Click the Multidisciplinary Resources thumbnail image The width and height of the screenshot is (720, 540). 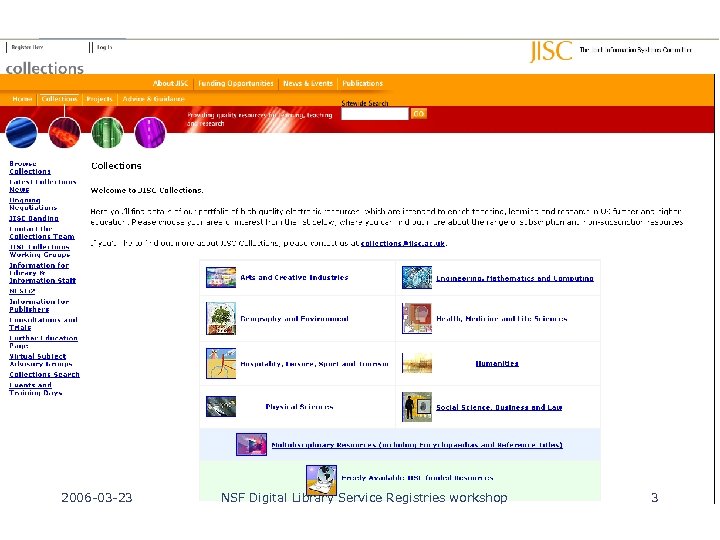[x=251, y=444]
